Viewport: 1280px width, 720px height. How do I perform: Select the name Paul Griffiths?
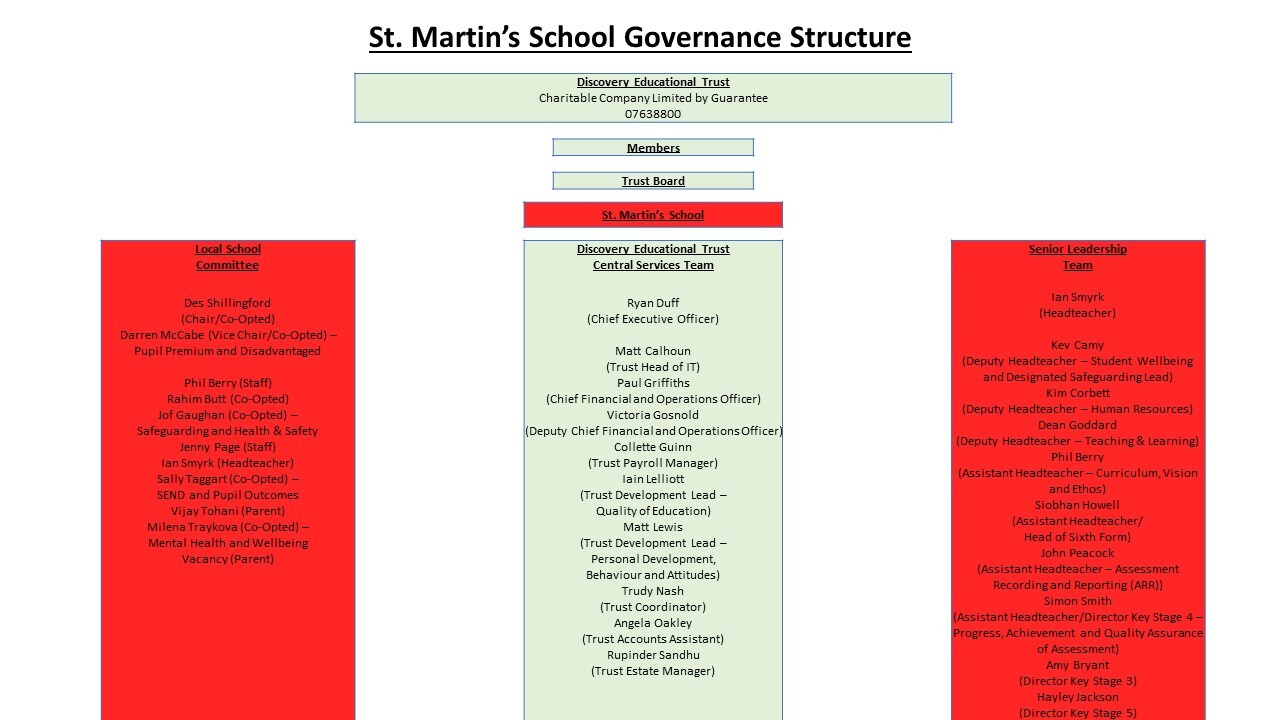(x=653, y=383)
